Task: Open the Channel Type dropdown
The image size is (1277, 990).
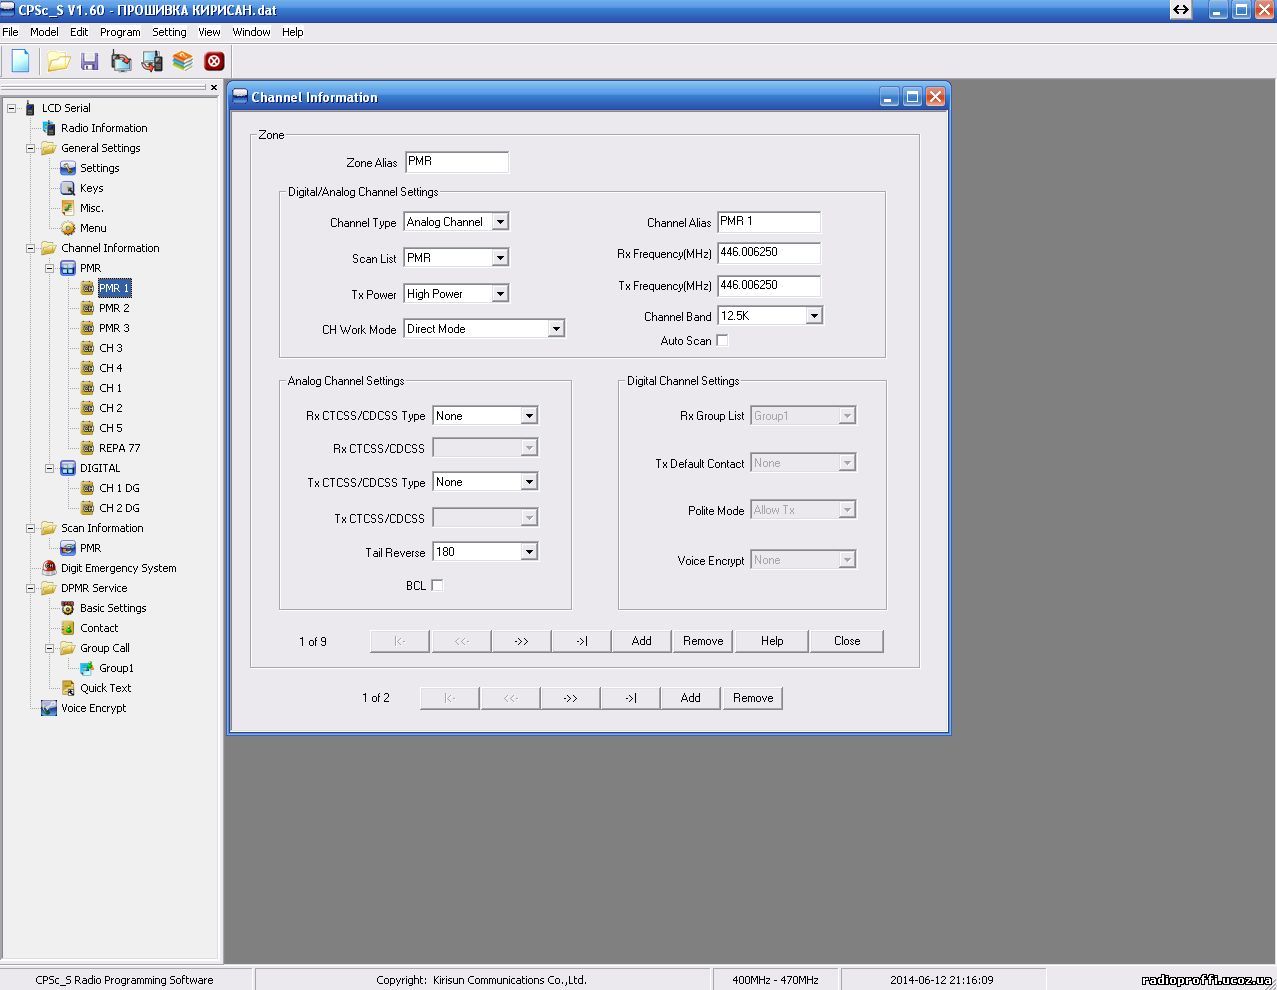Action: point(501,222)
